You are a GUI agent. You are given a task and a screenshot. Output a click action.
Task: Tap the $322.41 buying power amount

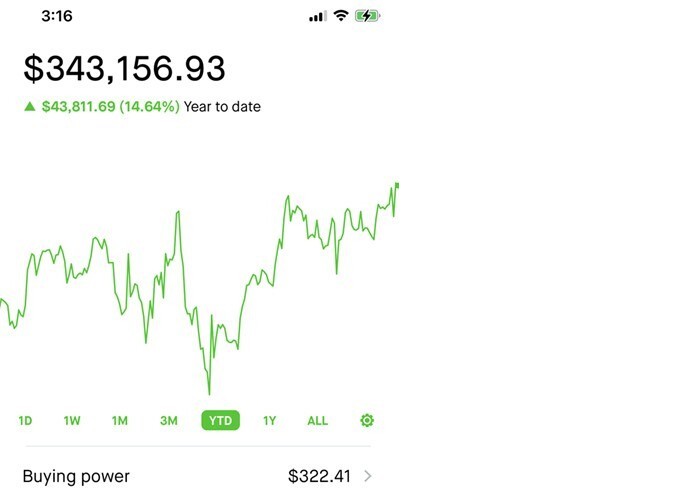(319, 476)
